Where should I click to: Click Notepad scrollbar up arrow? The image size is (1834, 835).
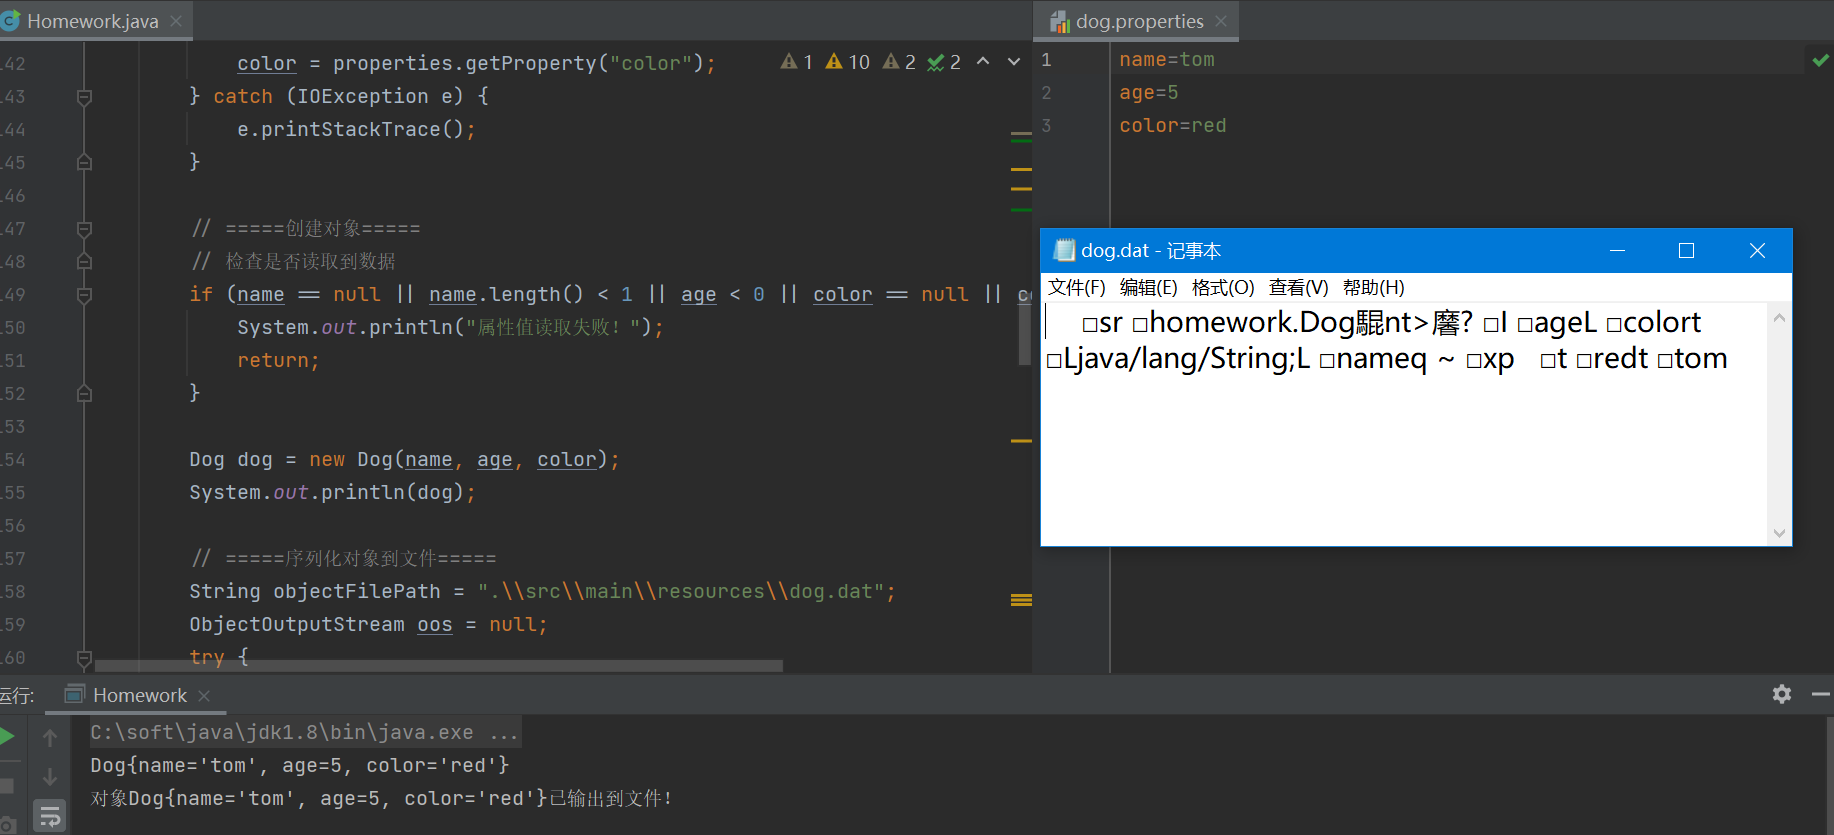tap(1779, 317)
